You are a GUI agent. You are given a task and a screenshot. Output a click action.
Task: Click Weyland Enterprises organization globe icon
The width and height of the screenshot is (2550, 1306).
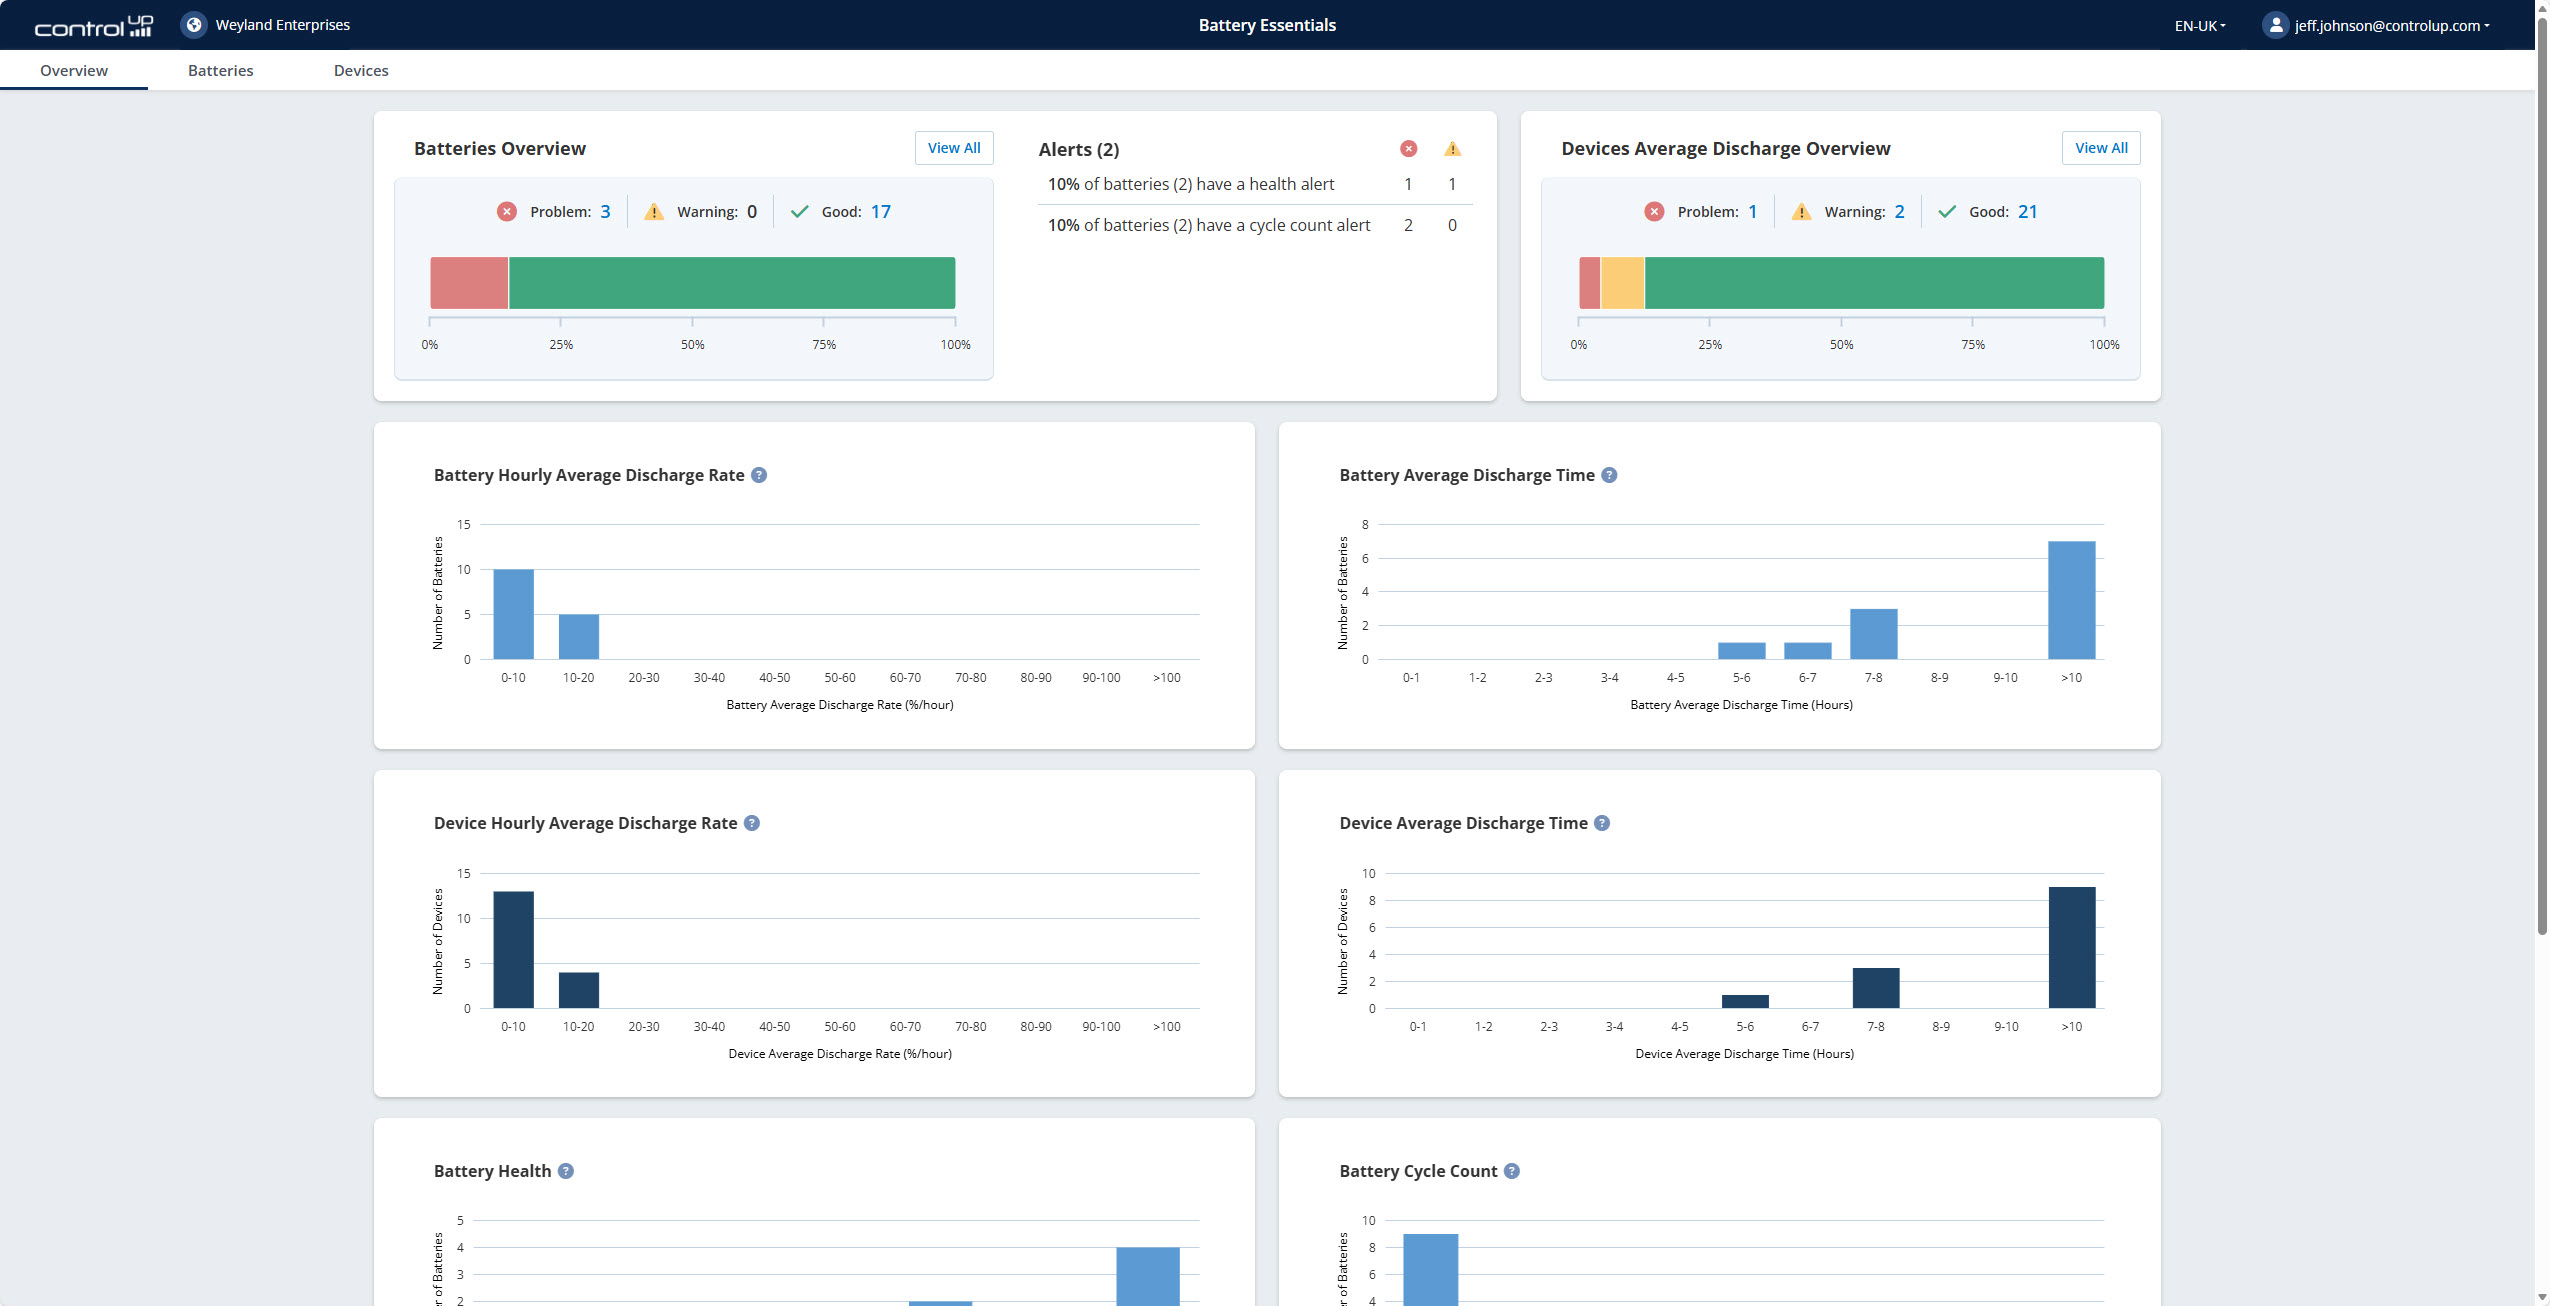click(x=194, y=25)
